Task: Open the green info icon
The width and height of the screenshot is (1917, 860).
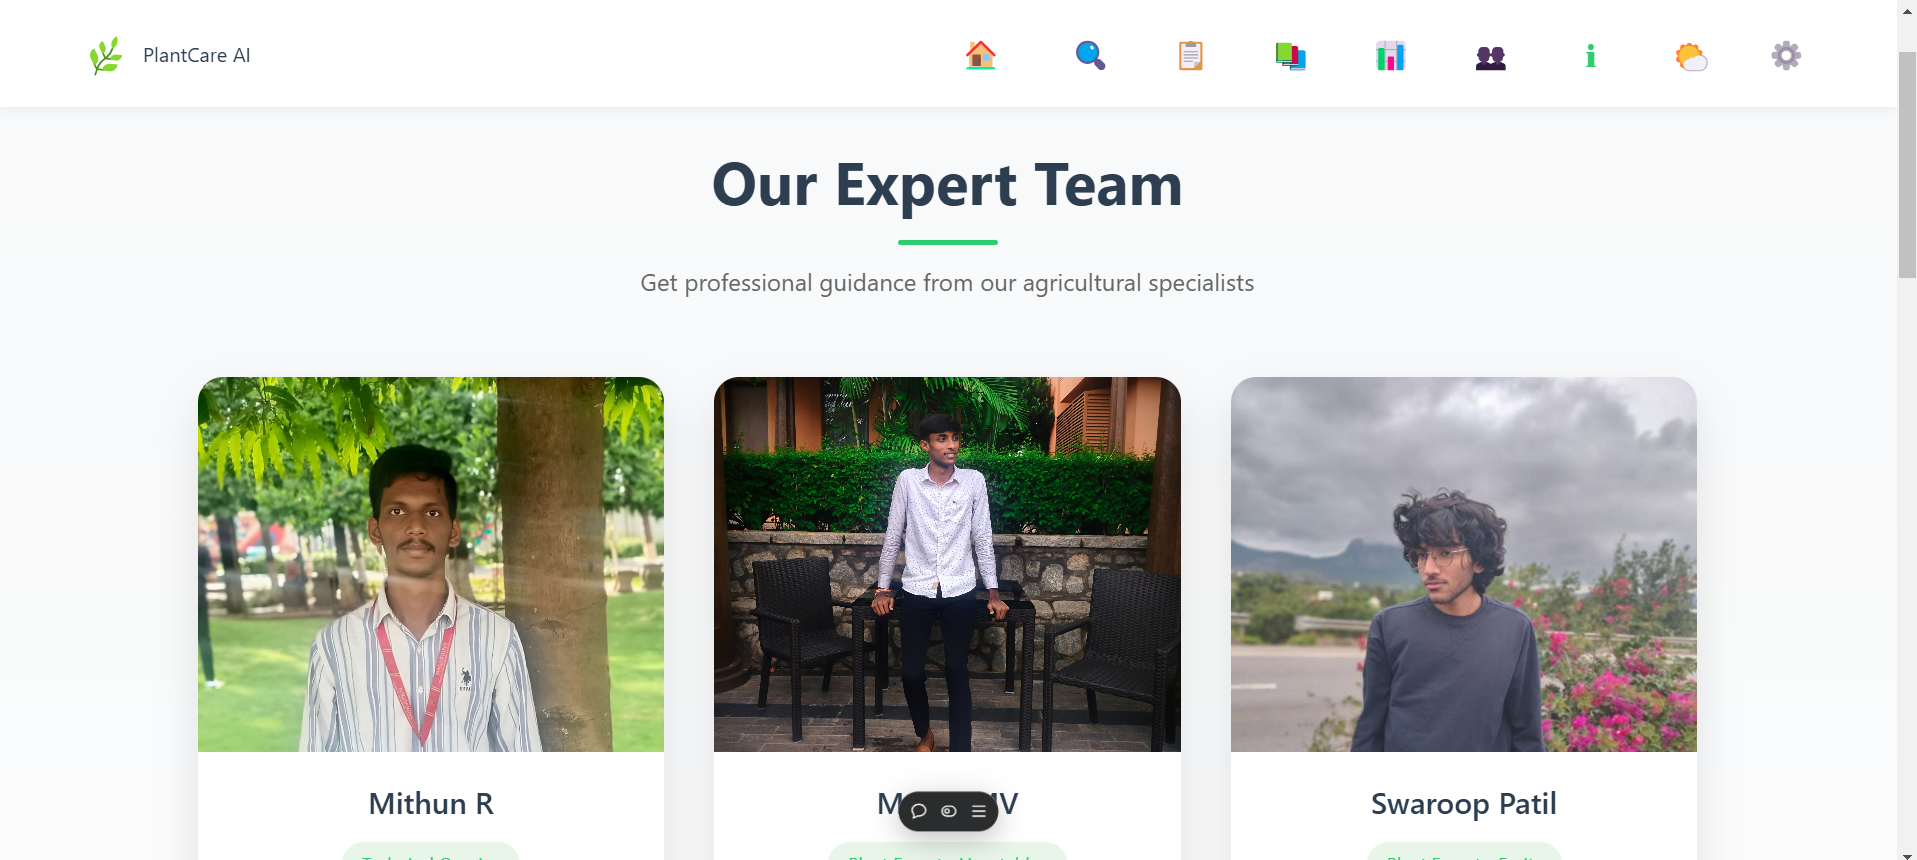Action: (x=1590, y=56)
